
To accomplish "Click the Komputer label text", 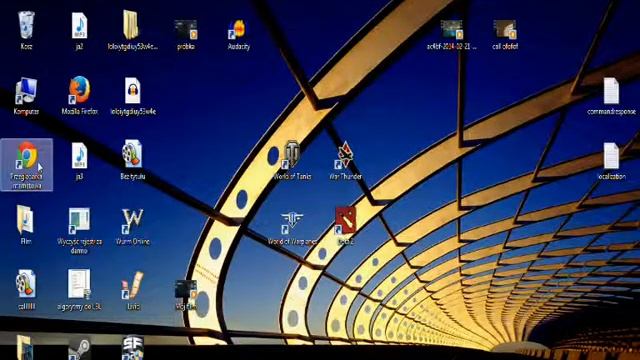I will pos(27,111).
